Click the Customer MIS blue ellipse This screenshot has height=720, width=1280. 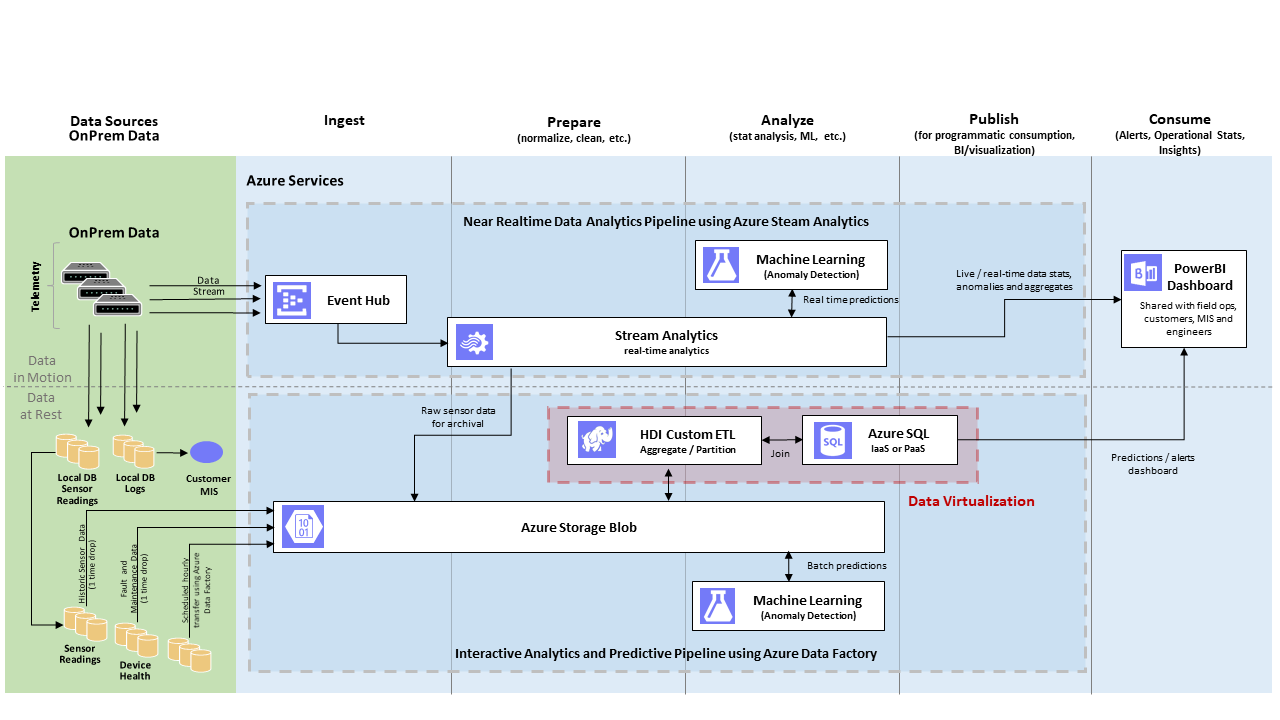(x=207, y=452)
